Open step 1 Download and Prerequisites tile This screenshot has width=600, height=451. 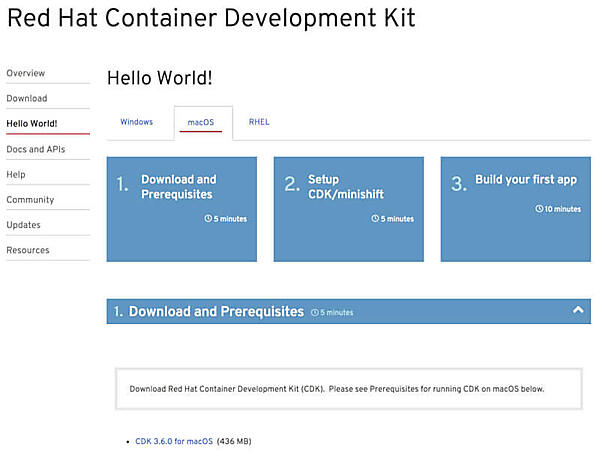[x=181, y=208]
